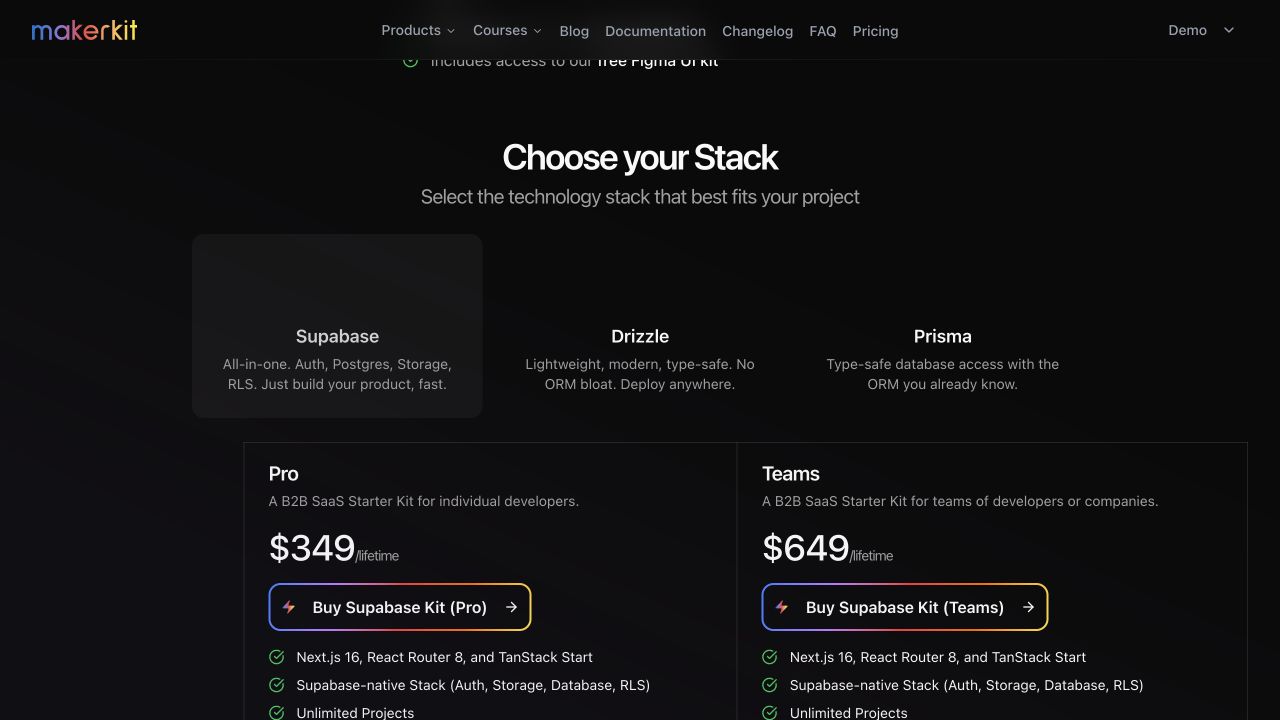Click the makerkit logo
Image resolution: width=1280 pixels, height=720 pixels.
pos(84,30)
